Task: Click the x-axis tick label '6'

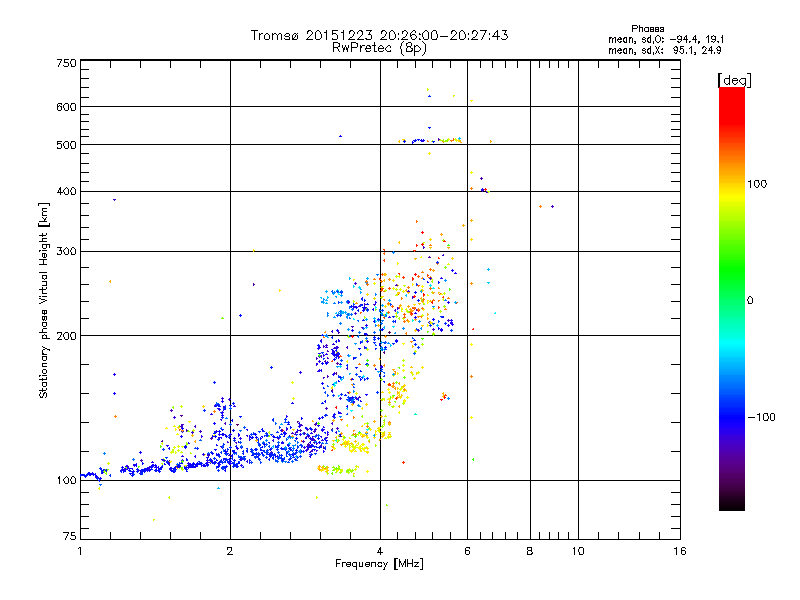Action: (467, 551)
